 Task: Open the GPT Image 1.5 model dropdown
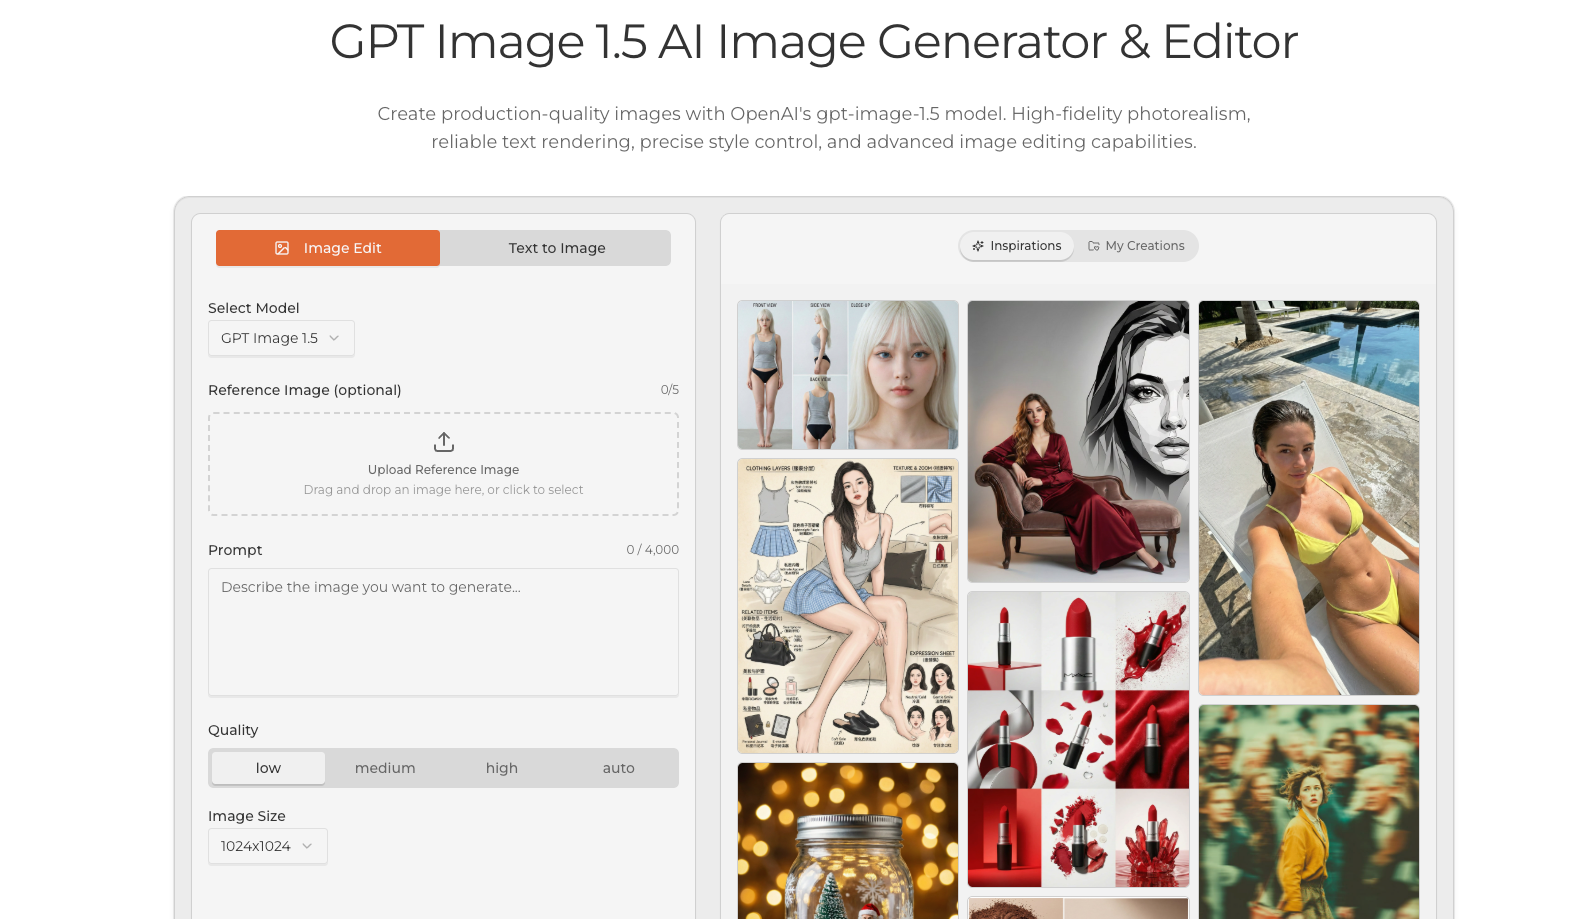coord(281,338)
